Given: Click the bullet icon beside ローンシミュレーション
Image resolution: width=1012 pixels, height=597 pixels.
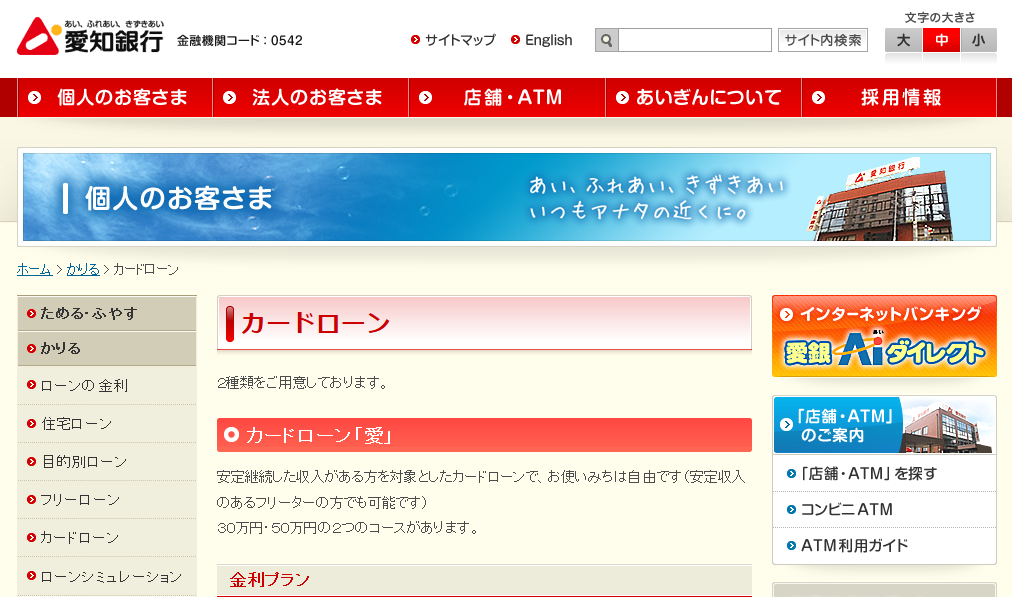Looking at the screenshot, I should [x=31, y=576].
